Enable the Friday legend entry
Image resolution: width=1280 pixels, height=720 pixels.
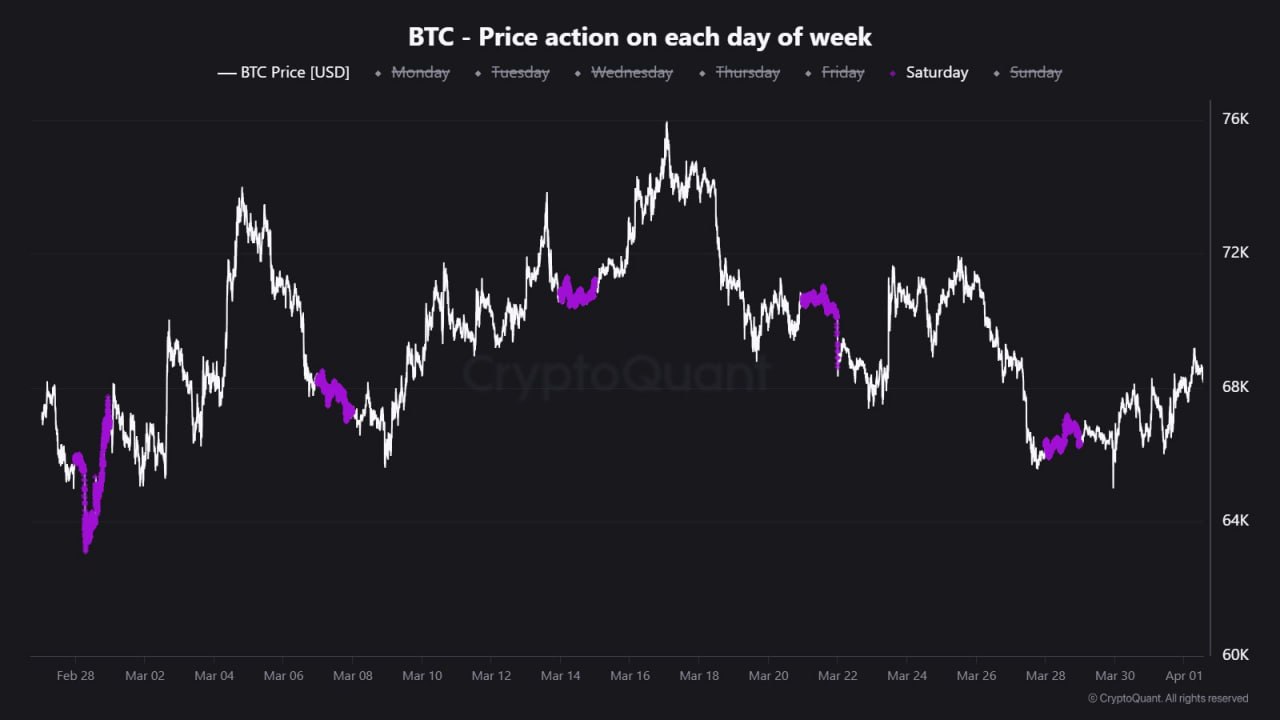(x=842, y=73)
